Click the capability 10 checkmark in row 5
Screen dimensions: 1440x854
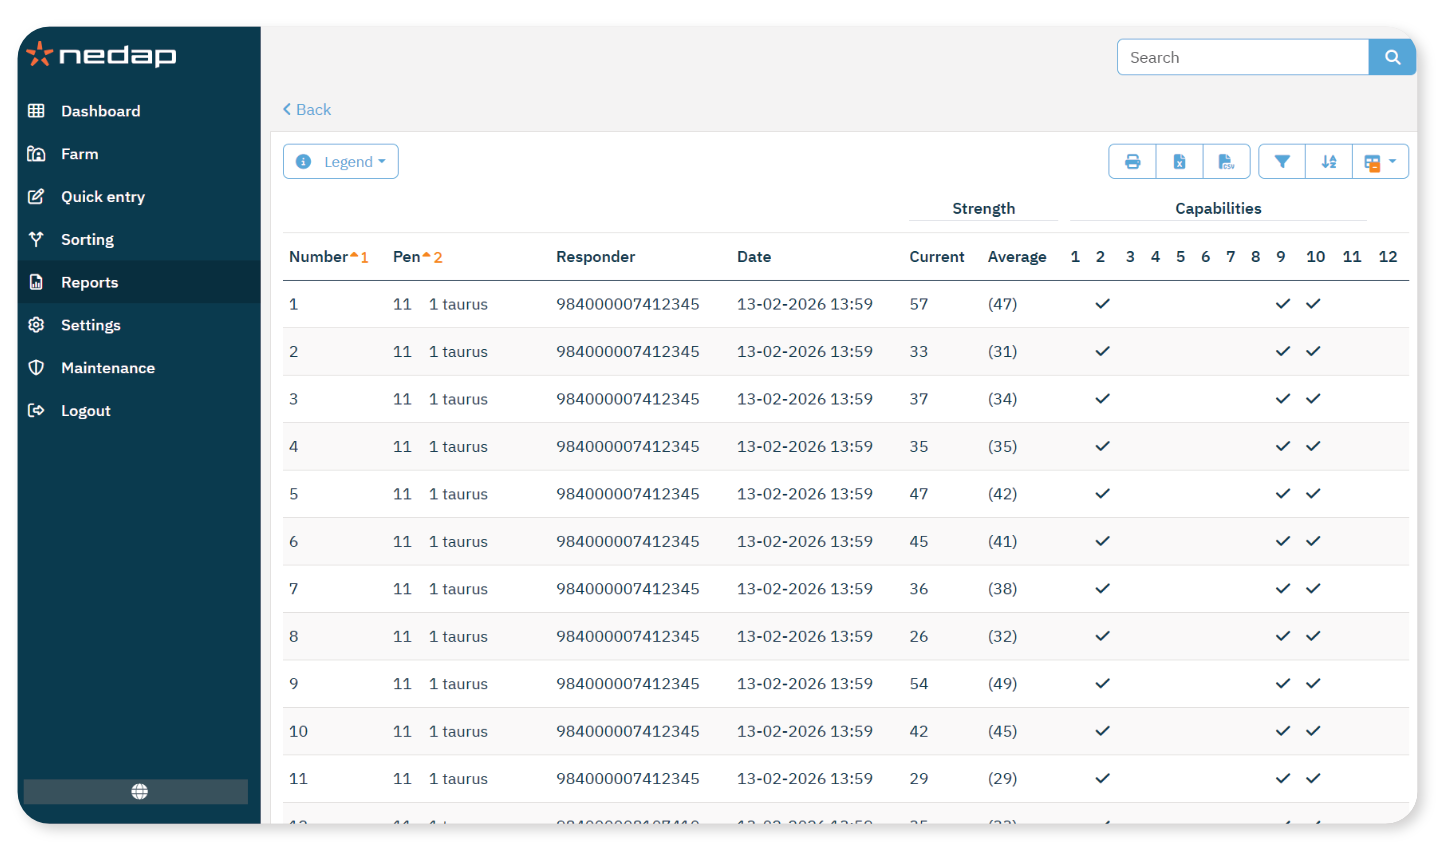1313,494
